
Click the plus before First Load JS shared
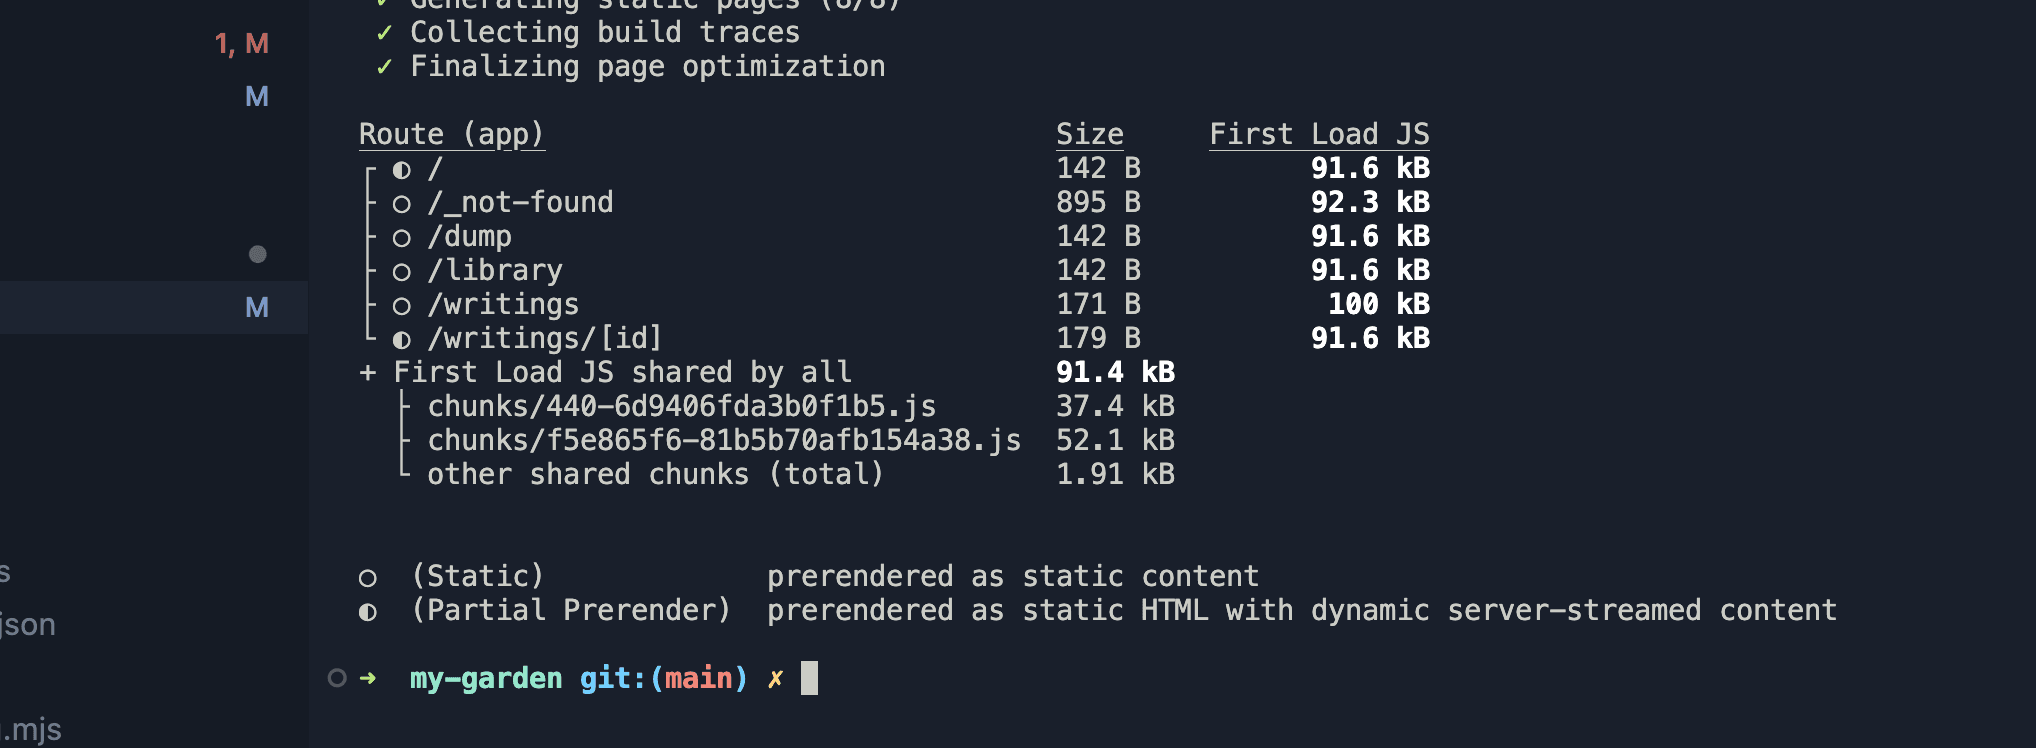coord(367,373)
